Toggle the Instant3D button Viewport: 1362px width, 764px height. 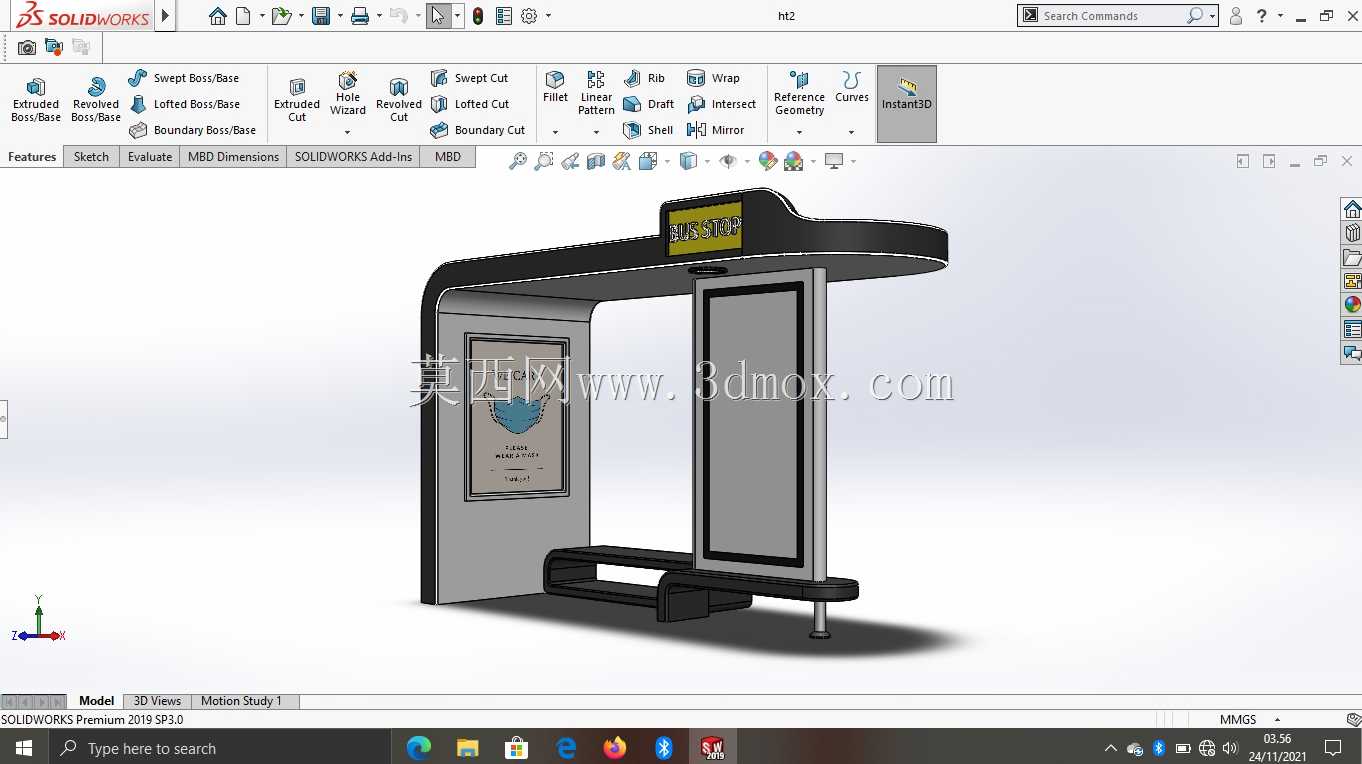click(907, 104)
